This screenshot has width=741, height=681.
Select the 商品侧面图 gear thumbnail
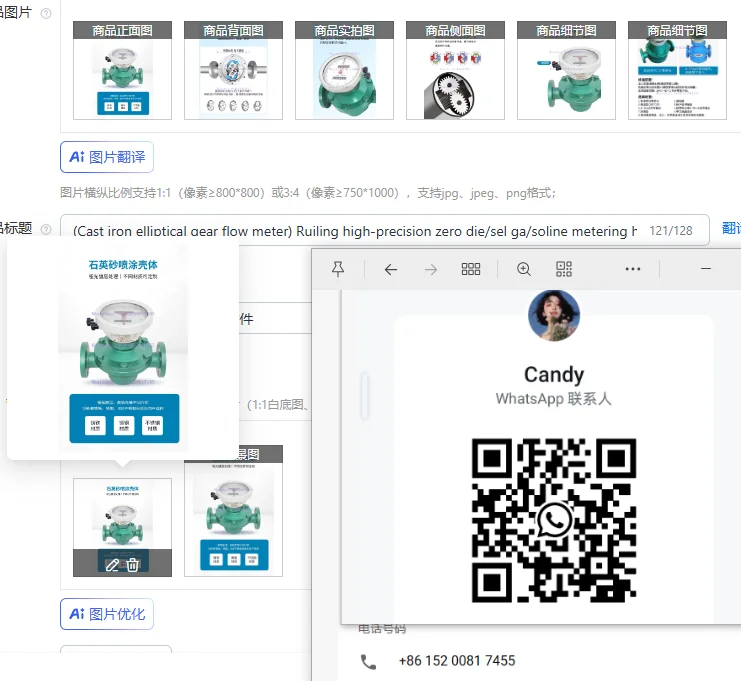point(456,70)
